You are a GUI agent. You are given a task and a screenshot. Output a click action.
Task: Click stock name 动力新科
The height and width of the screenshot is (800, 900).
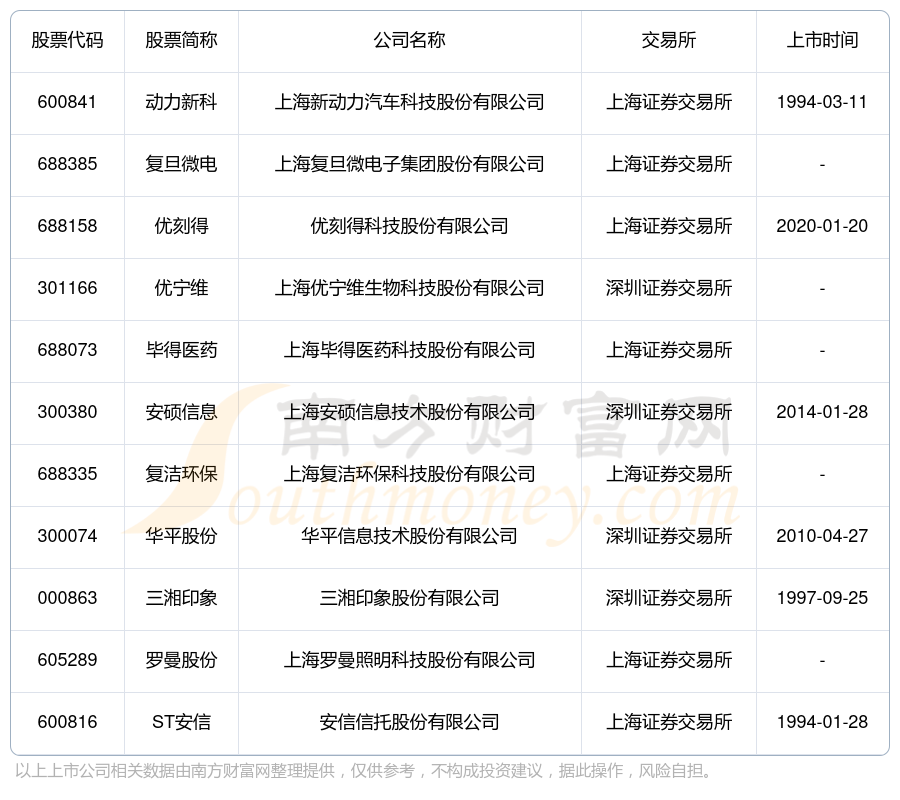pos(181,102)
